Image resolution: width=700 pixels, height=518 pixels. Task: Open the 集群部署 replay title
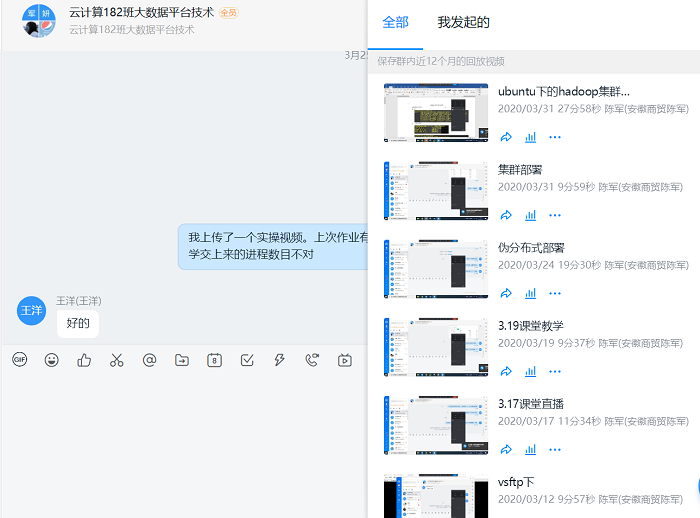(521, 169)
